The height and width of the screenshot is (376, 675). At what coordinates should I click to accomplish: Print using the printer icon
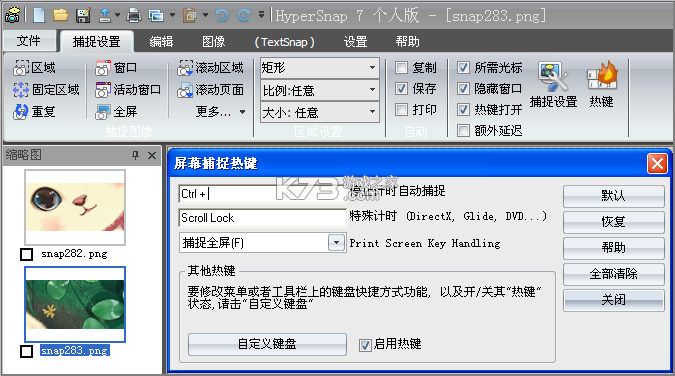tap(134, 16)
